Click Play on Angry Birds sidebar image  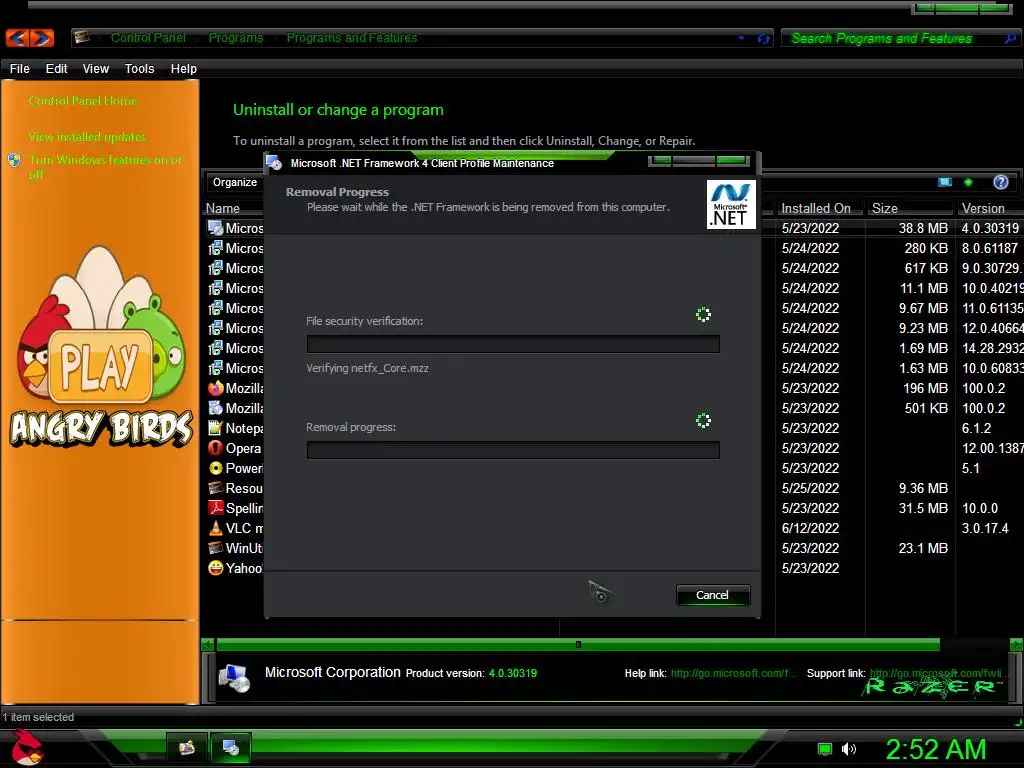100,365
